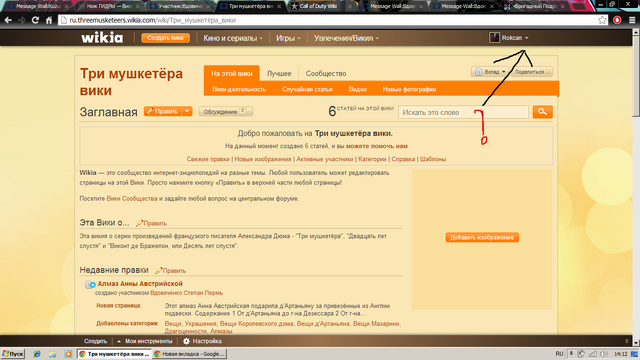Click the можете помочь нам link
This screenshot has height=360, width=640.
377,146
